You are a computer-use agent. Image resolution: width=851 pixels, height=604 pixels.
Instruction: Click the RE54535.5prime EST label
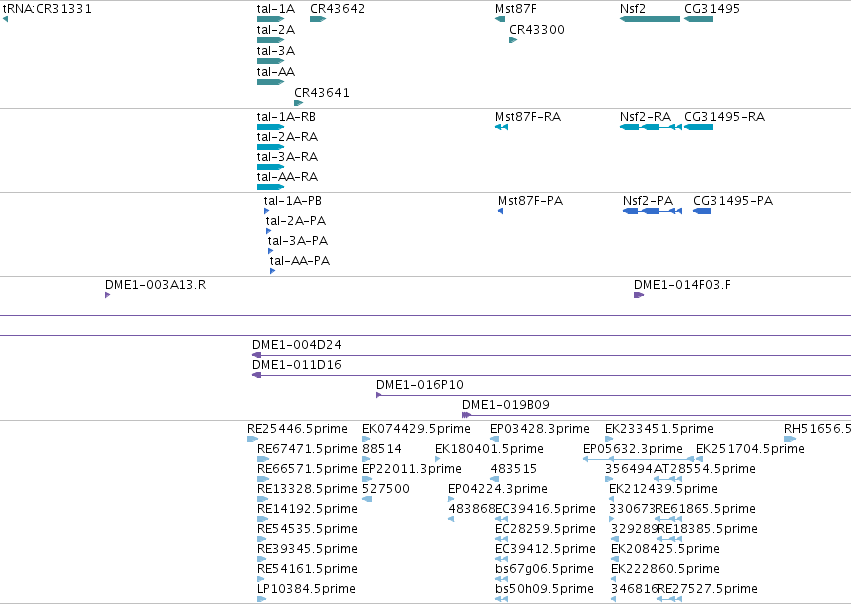click(307, 529)
